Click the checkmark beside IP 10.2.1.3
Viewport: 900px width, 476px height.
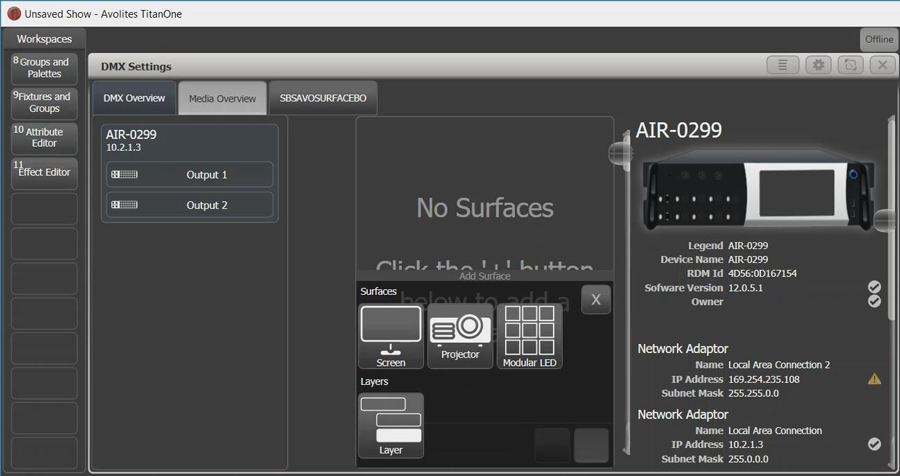(x=874, y=444)
